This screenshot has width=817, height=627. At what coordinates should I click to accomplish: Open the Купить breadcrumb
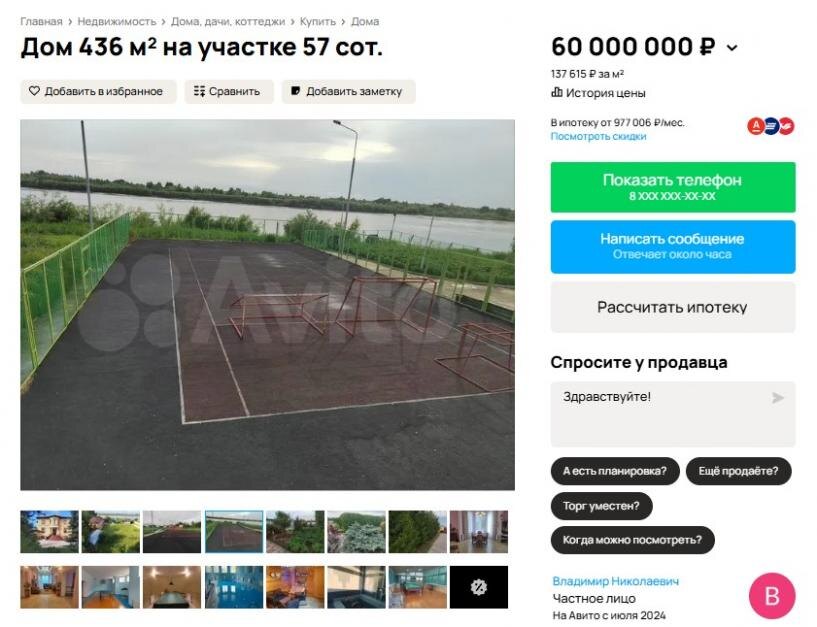click(318, 22)
